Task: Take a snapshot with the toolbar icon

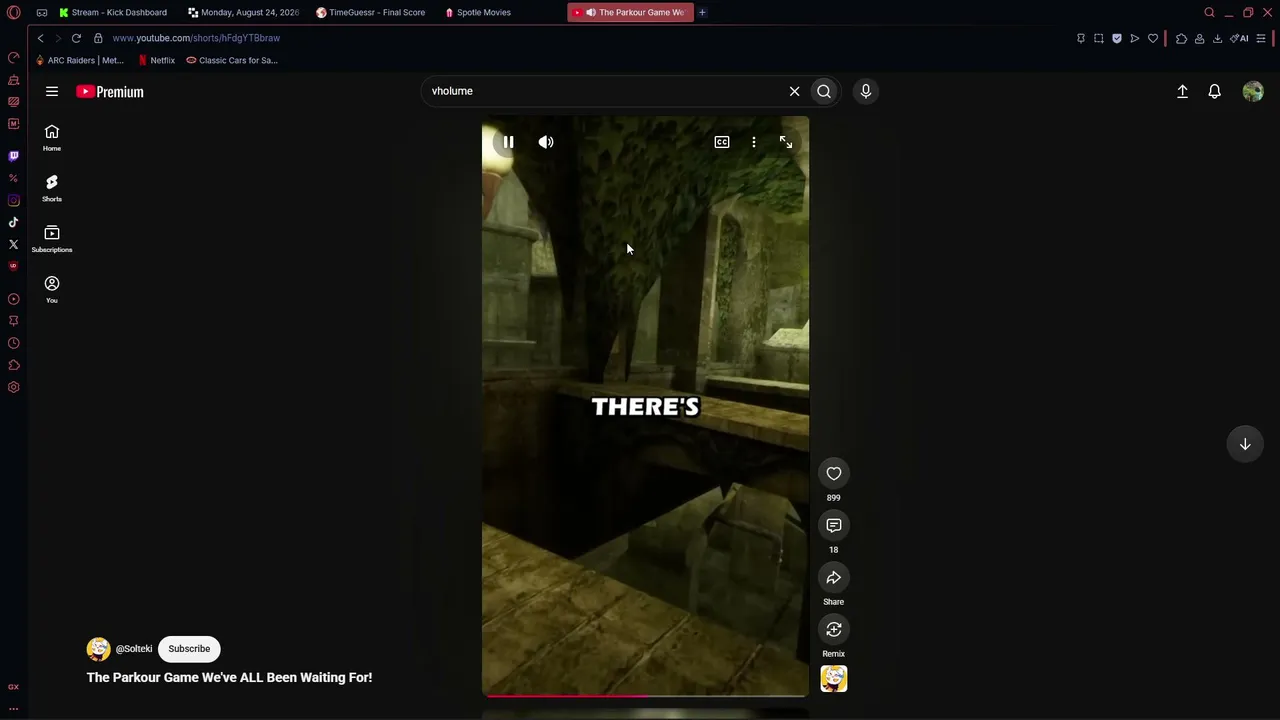Action: 1099,38
